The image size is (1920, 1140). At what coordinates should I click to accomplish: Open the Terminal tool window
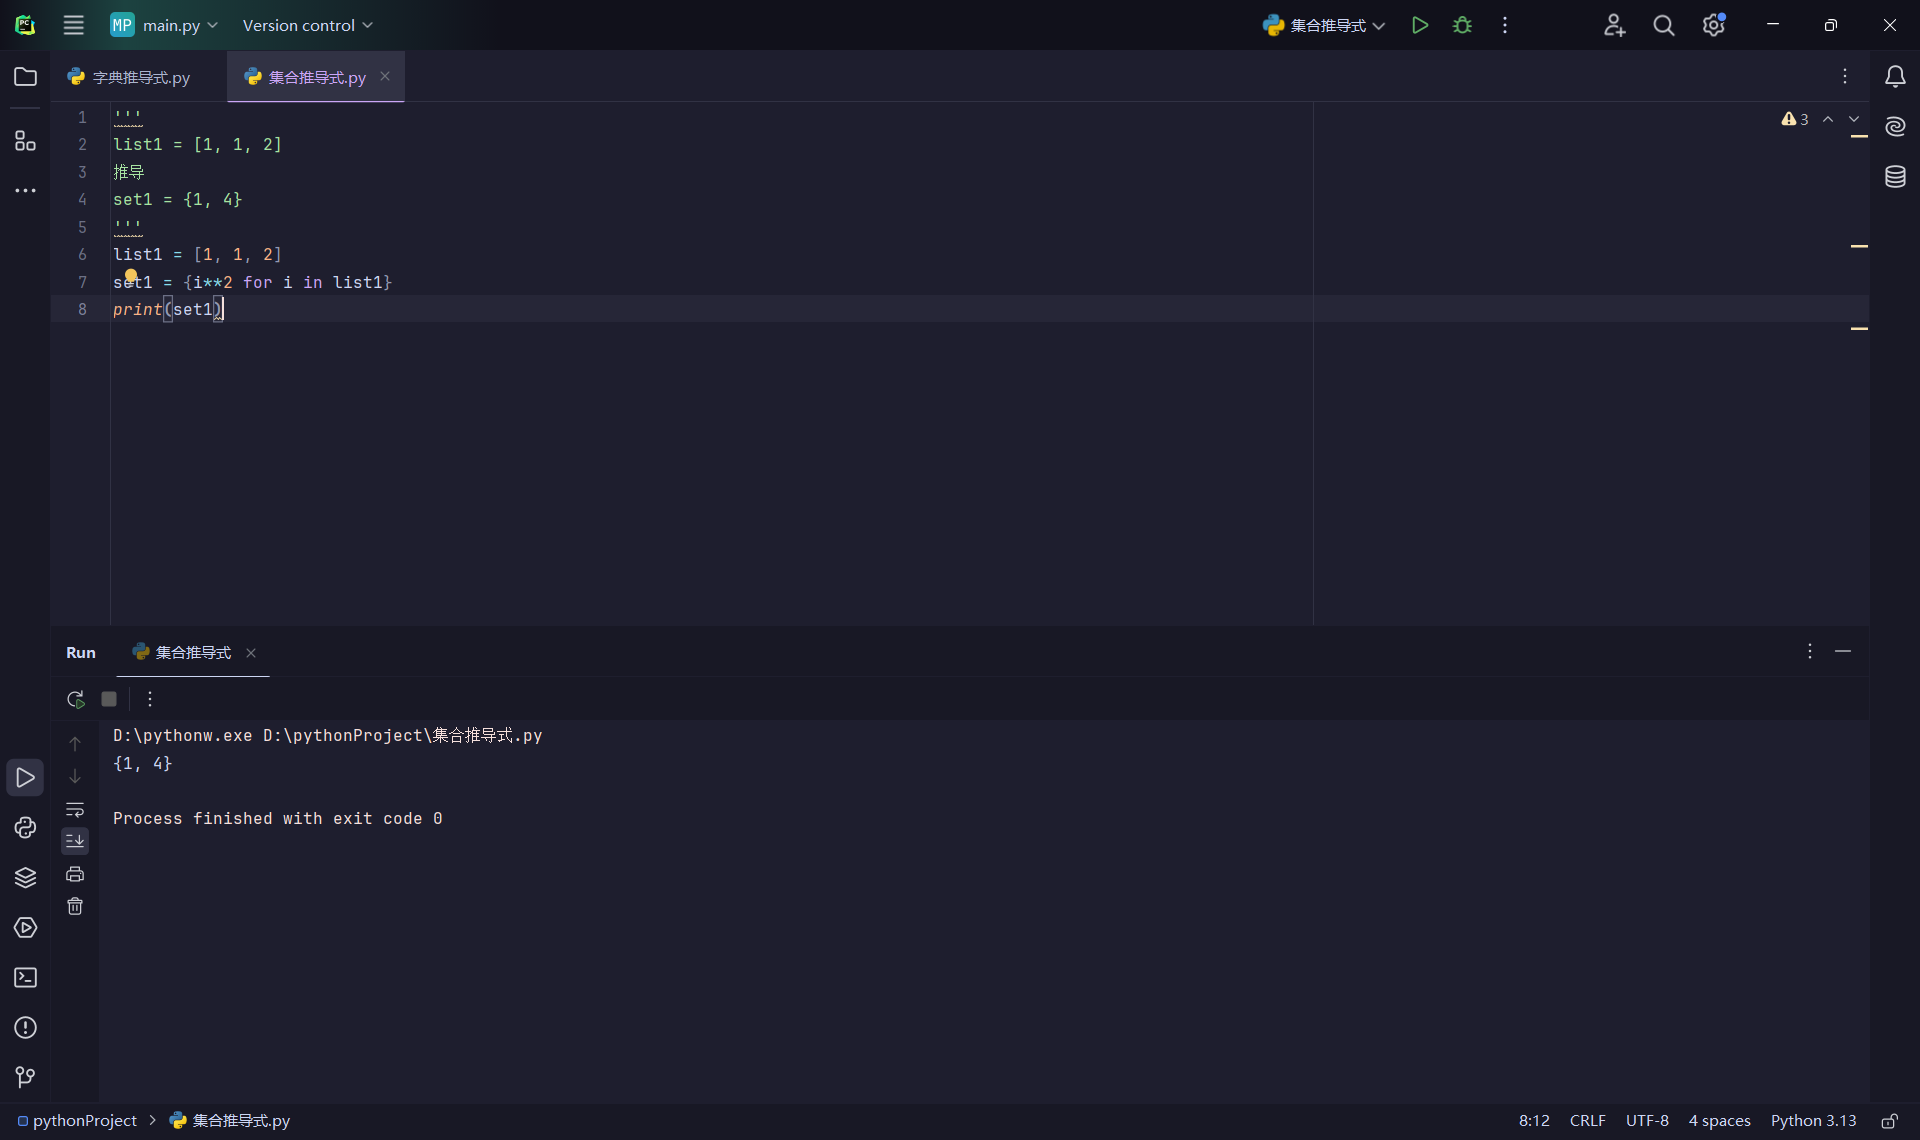point(25,978)
